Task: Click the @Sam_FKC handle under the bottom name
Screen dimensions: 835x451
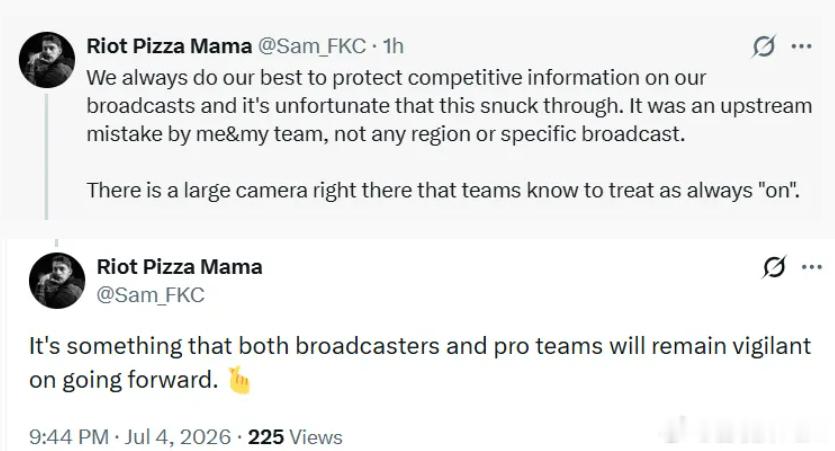Action: click(x=150, y=295)
